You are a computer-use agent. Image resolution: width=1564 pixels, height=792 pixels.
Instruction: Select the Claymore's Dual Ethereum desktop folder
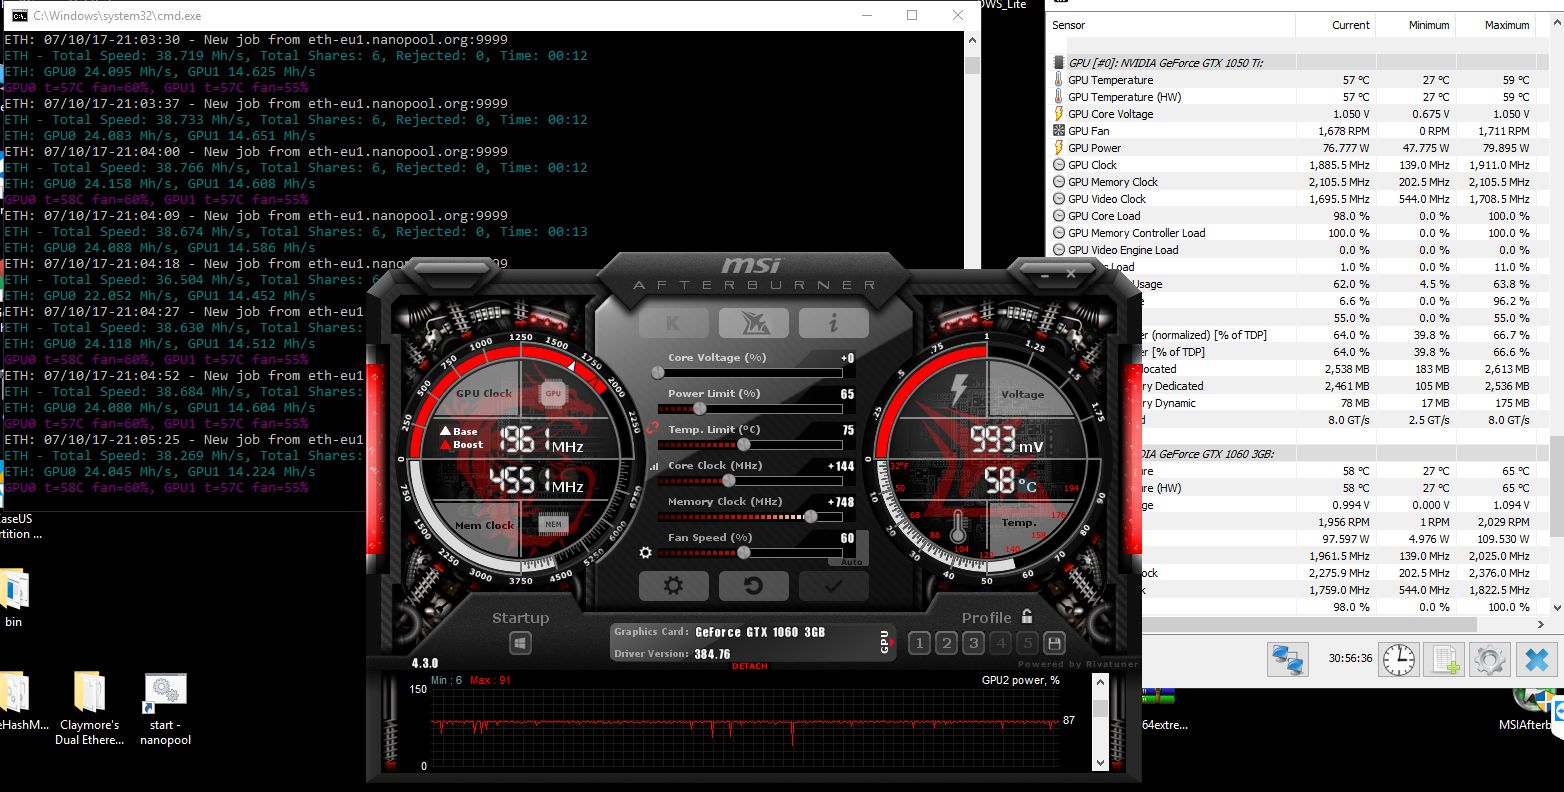click(x=90, y=708)
